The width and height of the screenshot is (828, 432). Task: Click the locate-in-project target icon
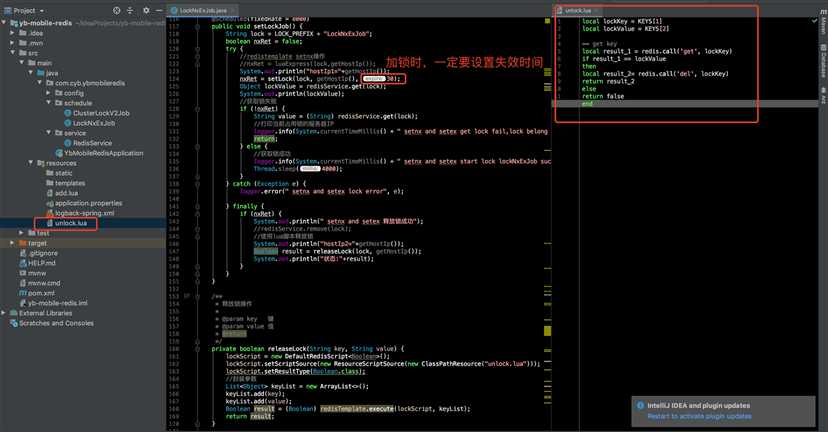[117, 10]
